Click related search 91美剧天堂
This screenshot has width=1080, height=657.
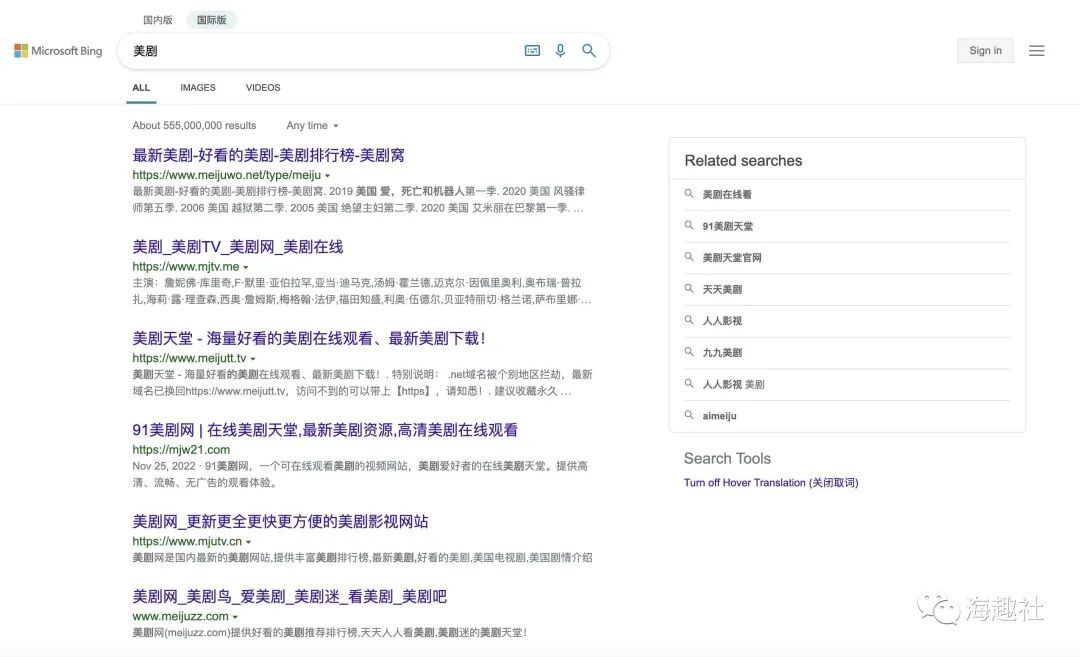[x=727, y=227]
